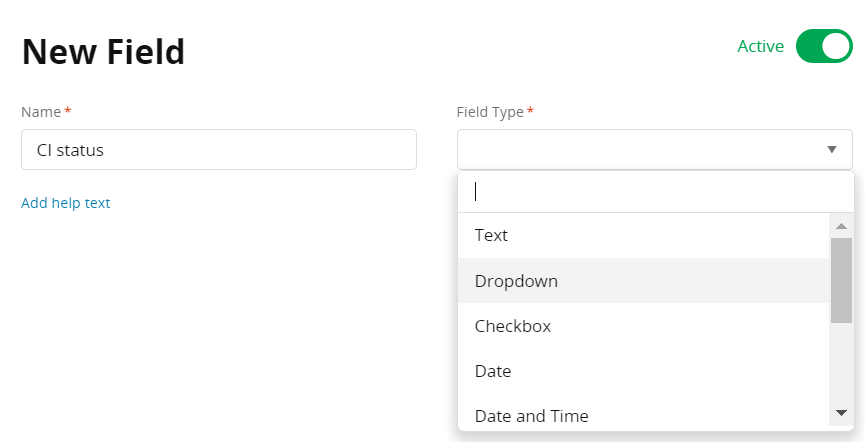The width and height of the screenshot is (865, 442).
Task: Click the field type list scrollbar thumb
Action: 841,280
